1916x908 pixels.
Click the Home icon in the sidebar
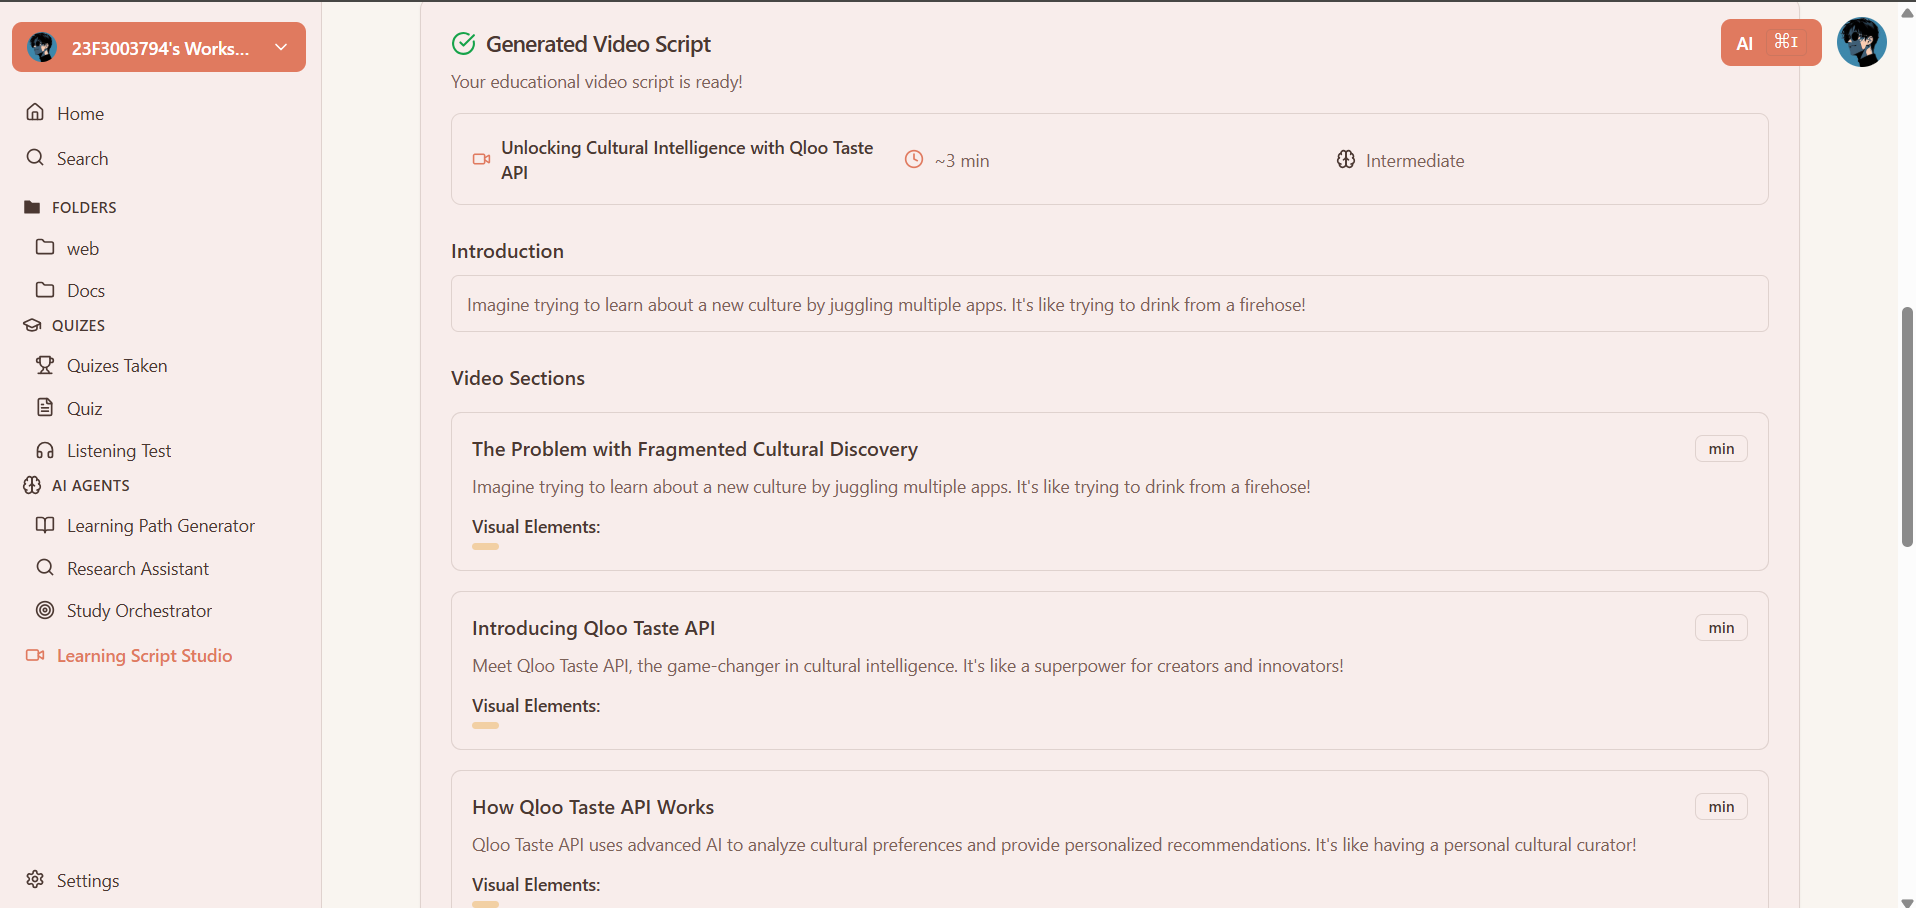[35, 112]
